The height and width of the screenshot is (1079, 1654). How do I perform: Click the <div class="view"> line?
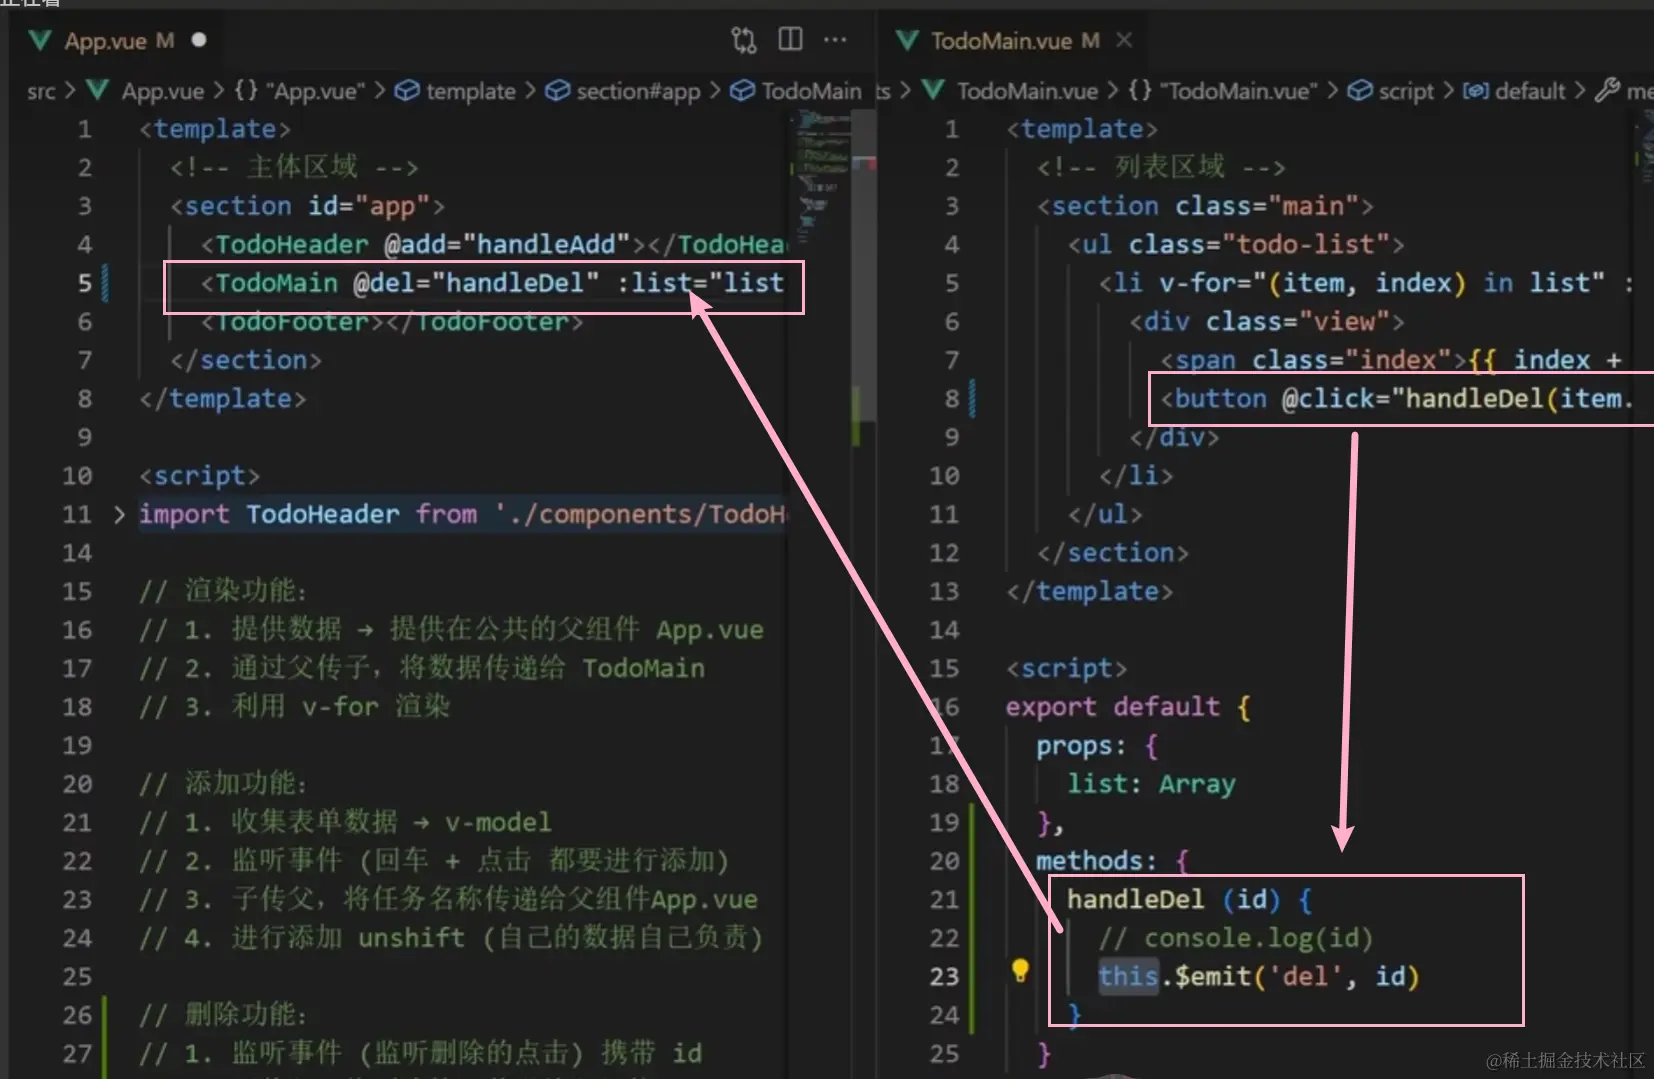(x=1267, y=322)
